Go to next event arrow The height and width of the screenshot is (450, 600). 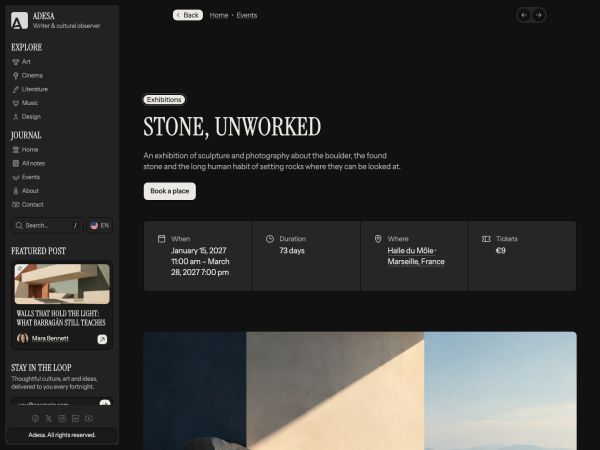[539, 15]
